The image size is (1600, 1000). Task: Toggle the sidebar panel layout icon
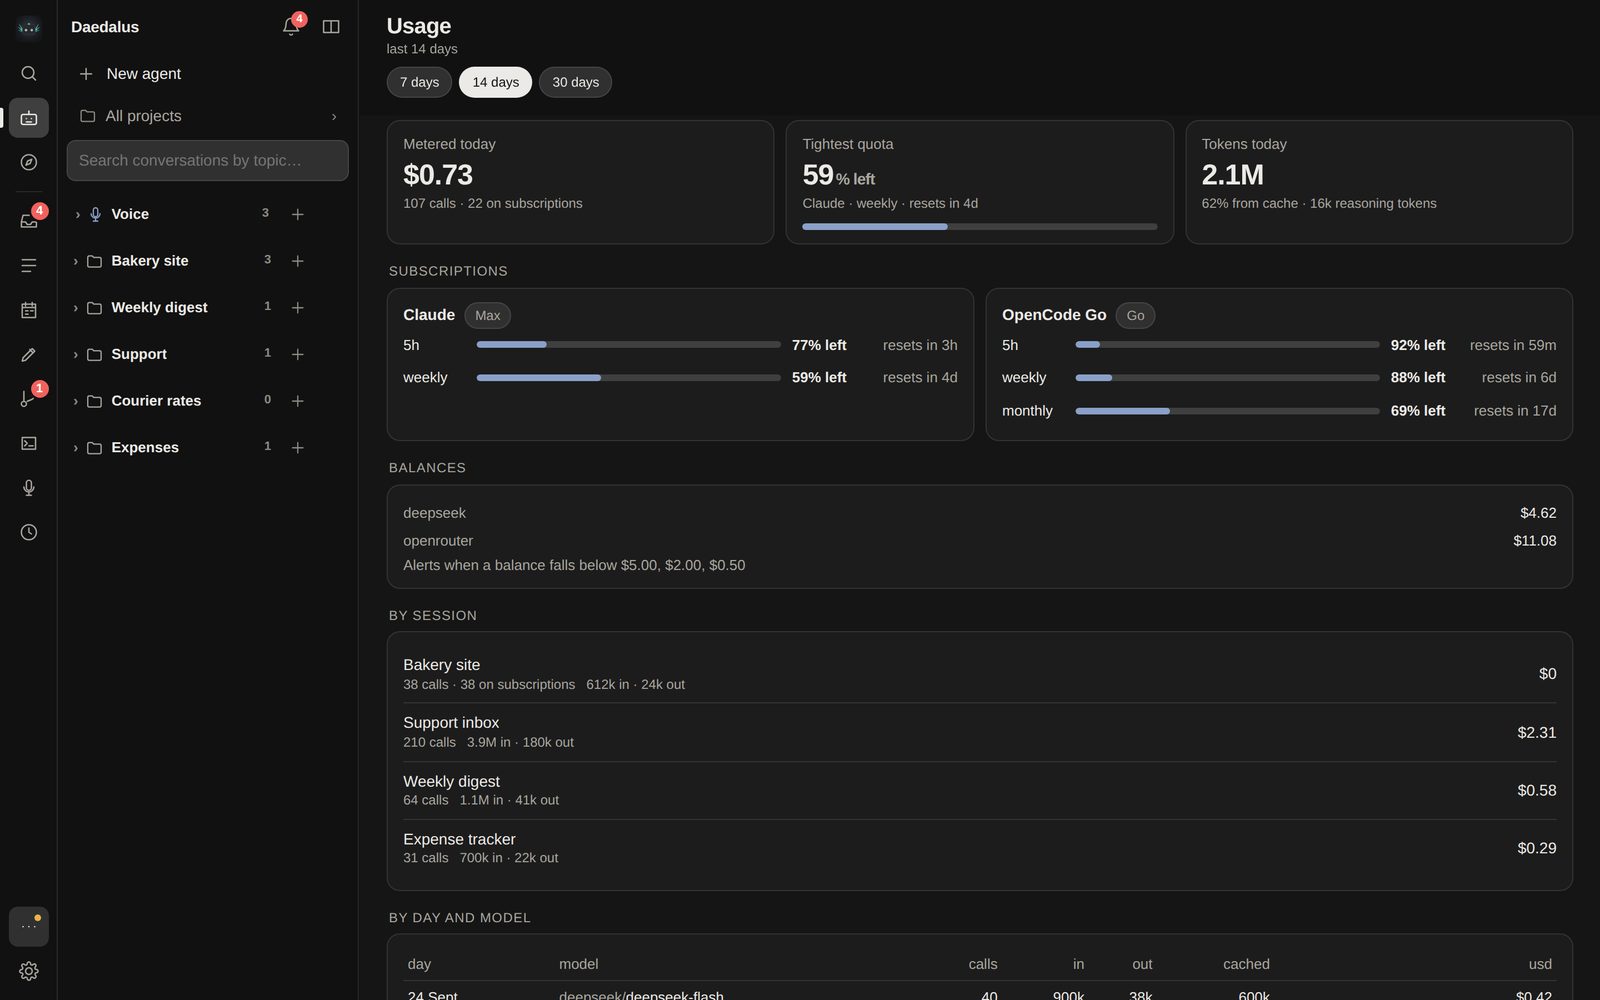331,27
